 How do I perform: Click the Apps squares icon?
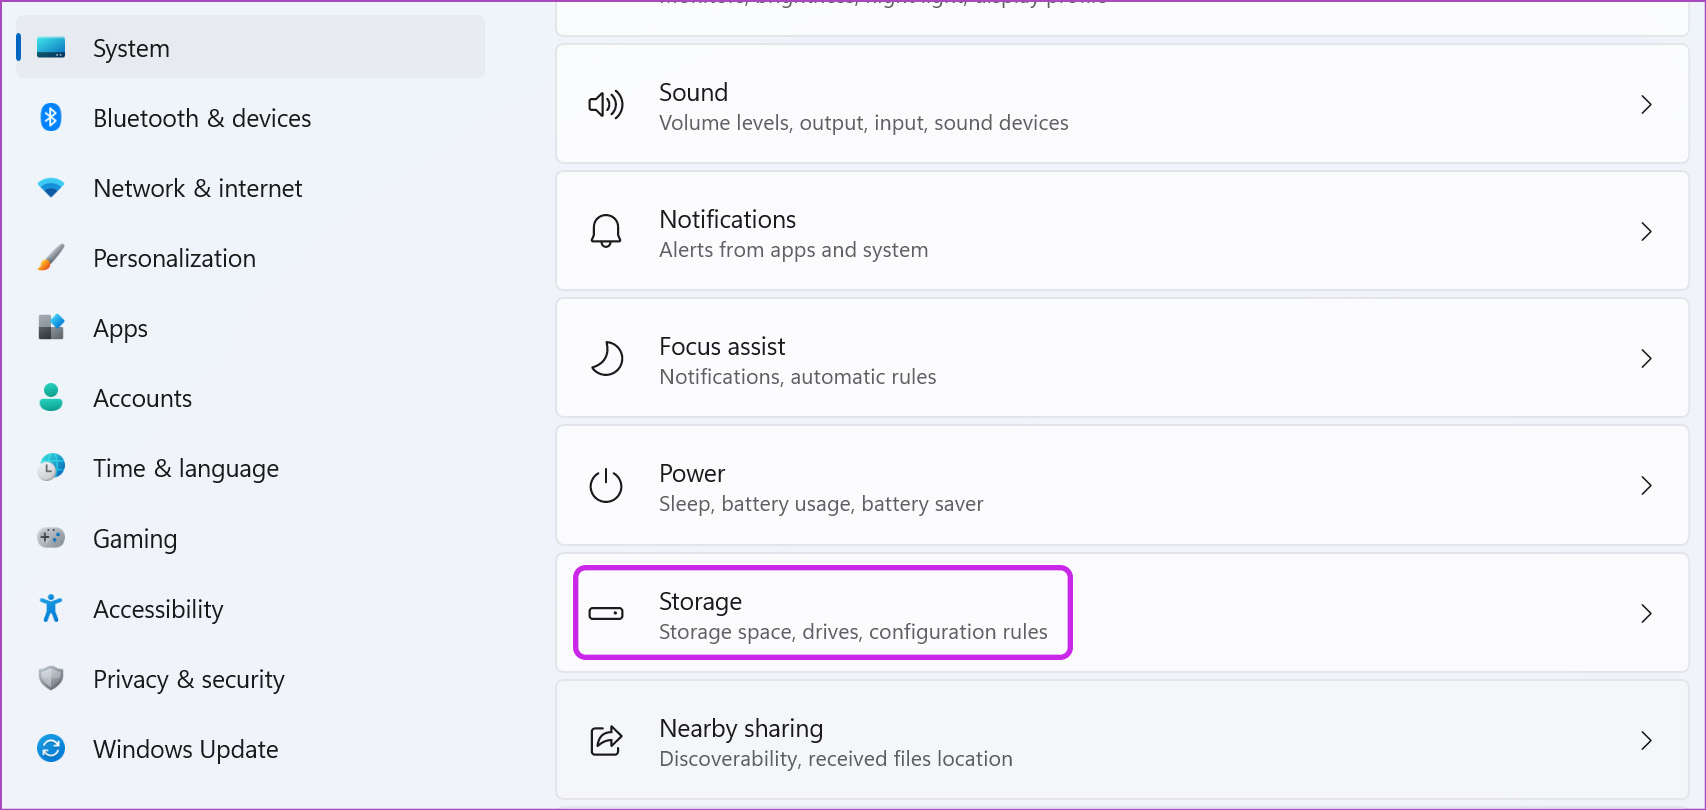[x=51, y=328]
